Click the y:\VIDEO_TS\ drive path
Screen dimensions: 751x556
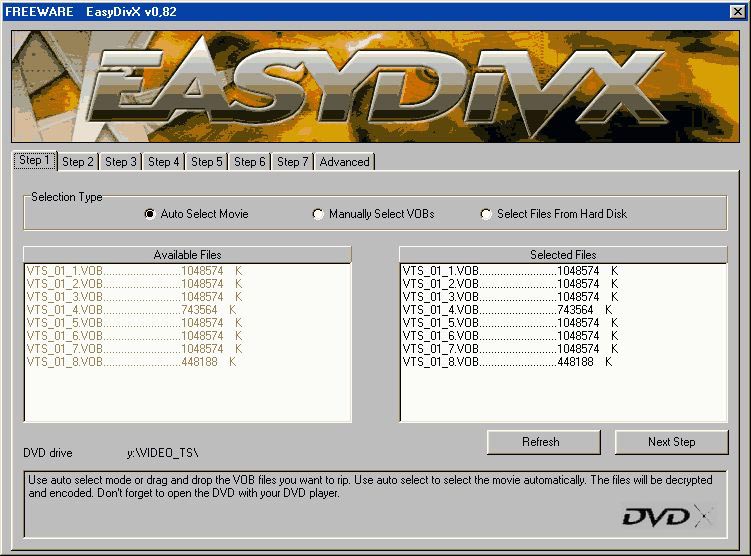tap(163, 453)
